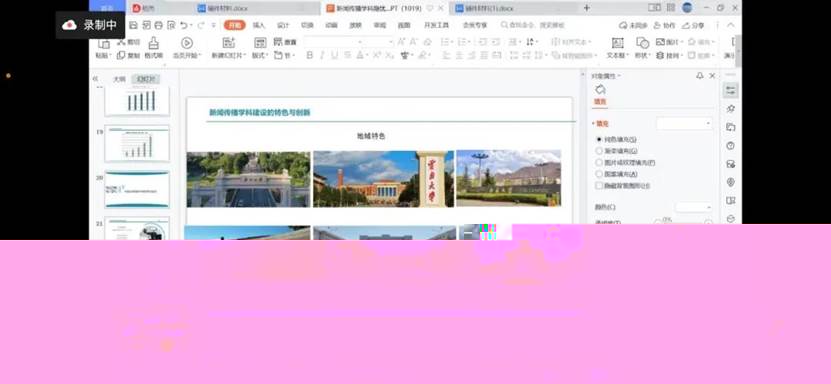Image resolution: width=831 pixels, height=384 pixels.
Task: Open the Shapes tool icon
Action: pyautogui.click(x=642, y=43)
